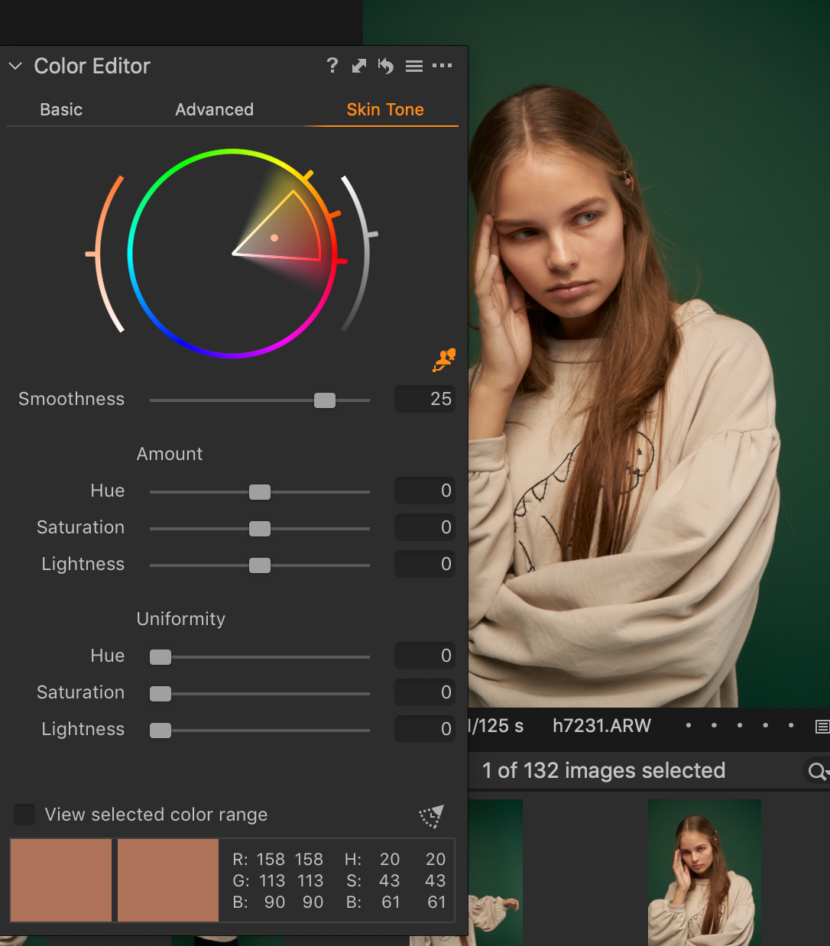This screenshot has width=830, height=946.
Task: Select the portrait thumbnail in the filmstrip
Action: [703, 870]
